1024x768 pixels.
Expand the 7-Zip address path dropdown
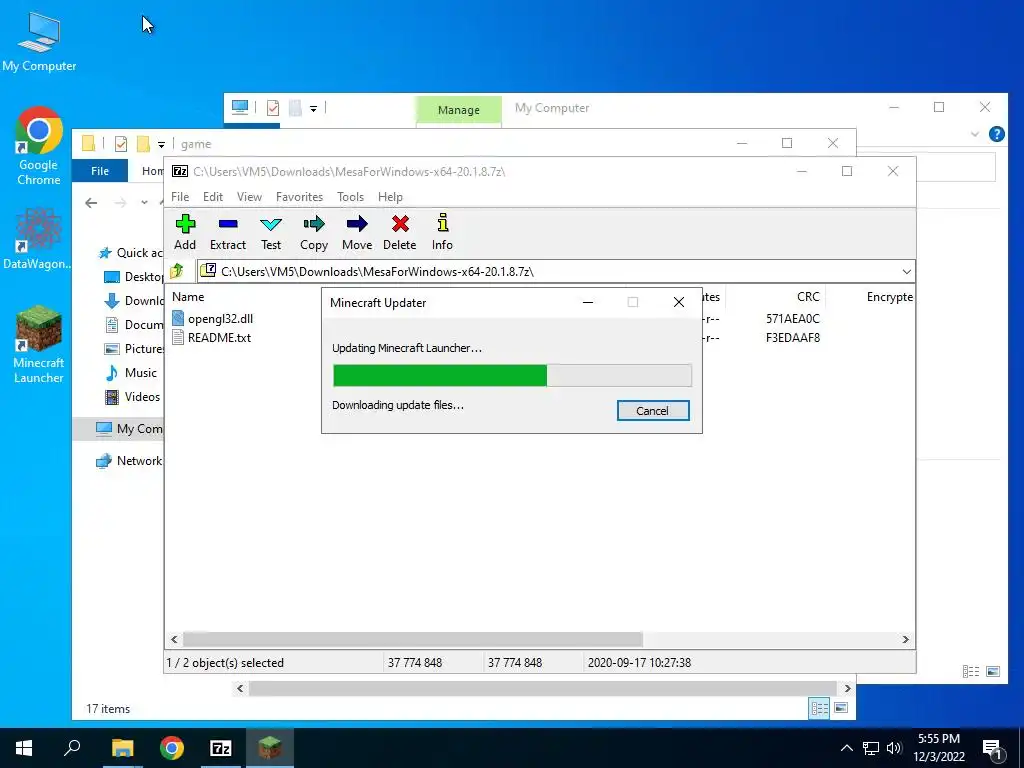click(906, 272)
